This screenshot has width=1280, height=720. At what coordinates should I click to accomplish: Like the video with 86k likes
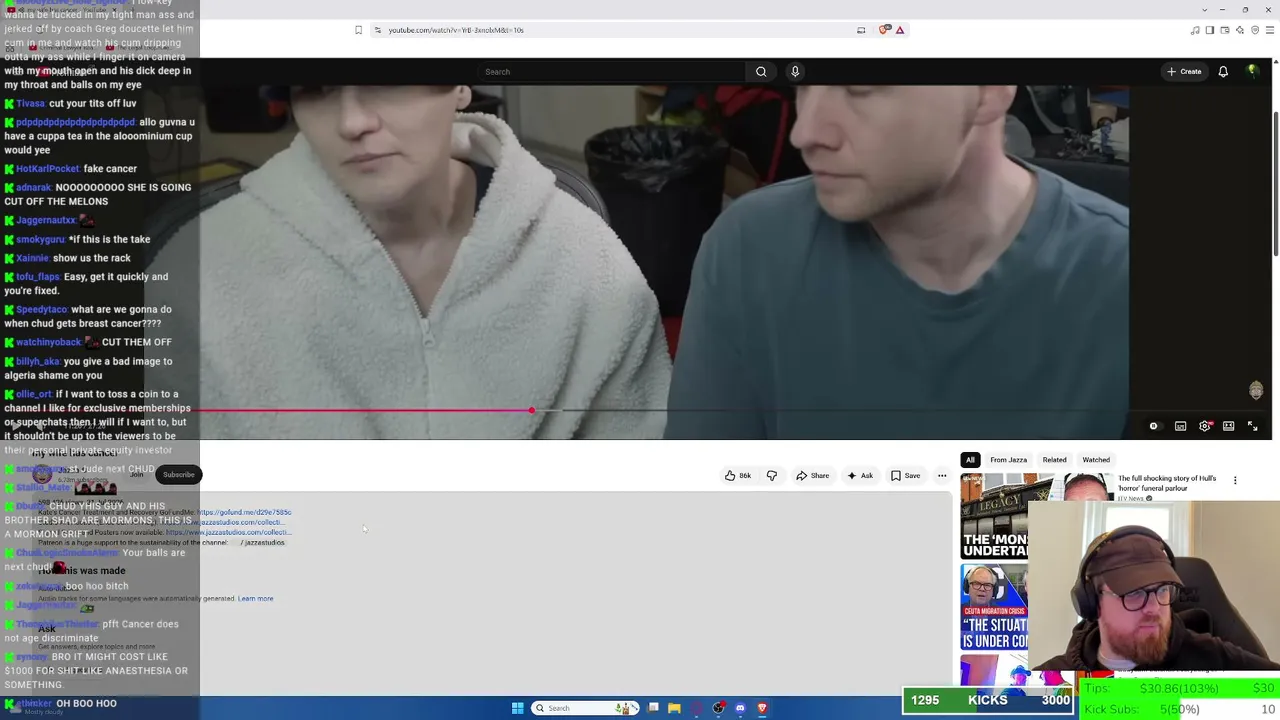click(738, 476)
